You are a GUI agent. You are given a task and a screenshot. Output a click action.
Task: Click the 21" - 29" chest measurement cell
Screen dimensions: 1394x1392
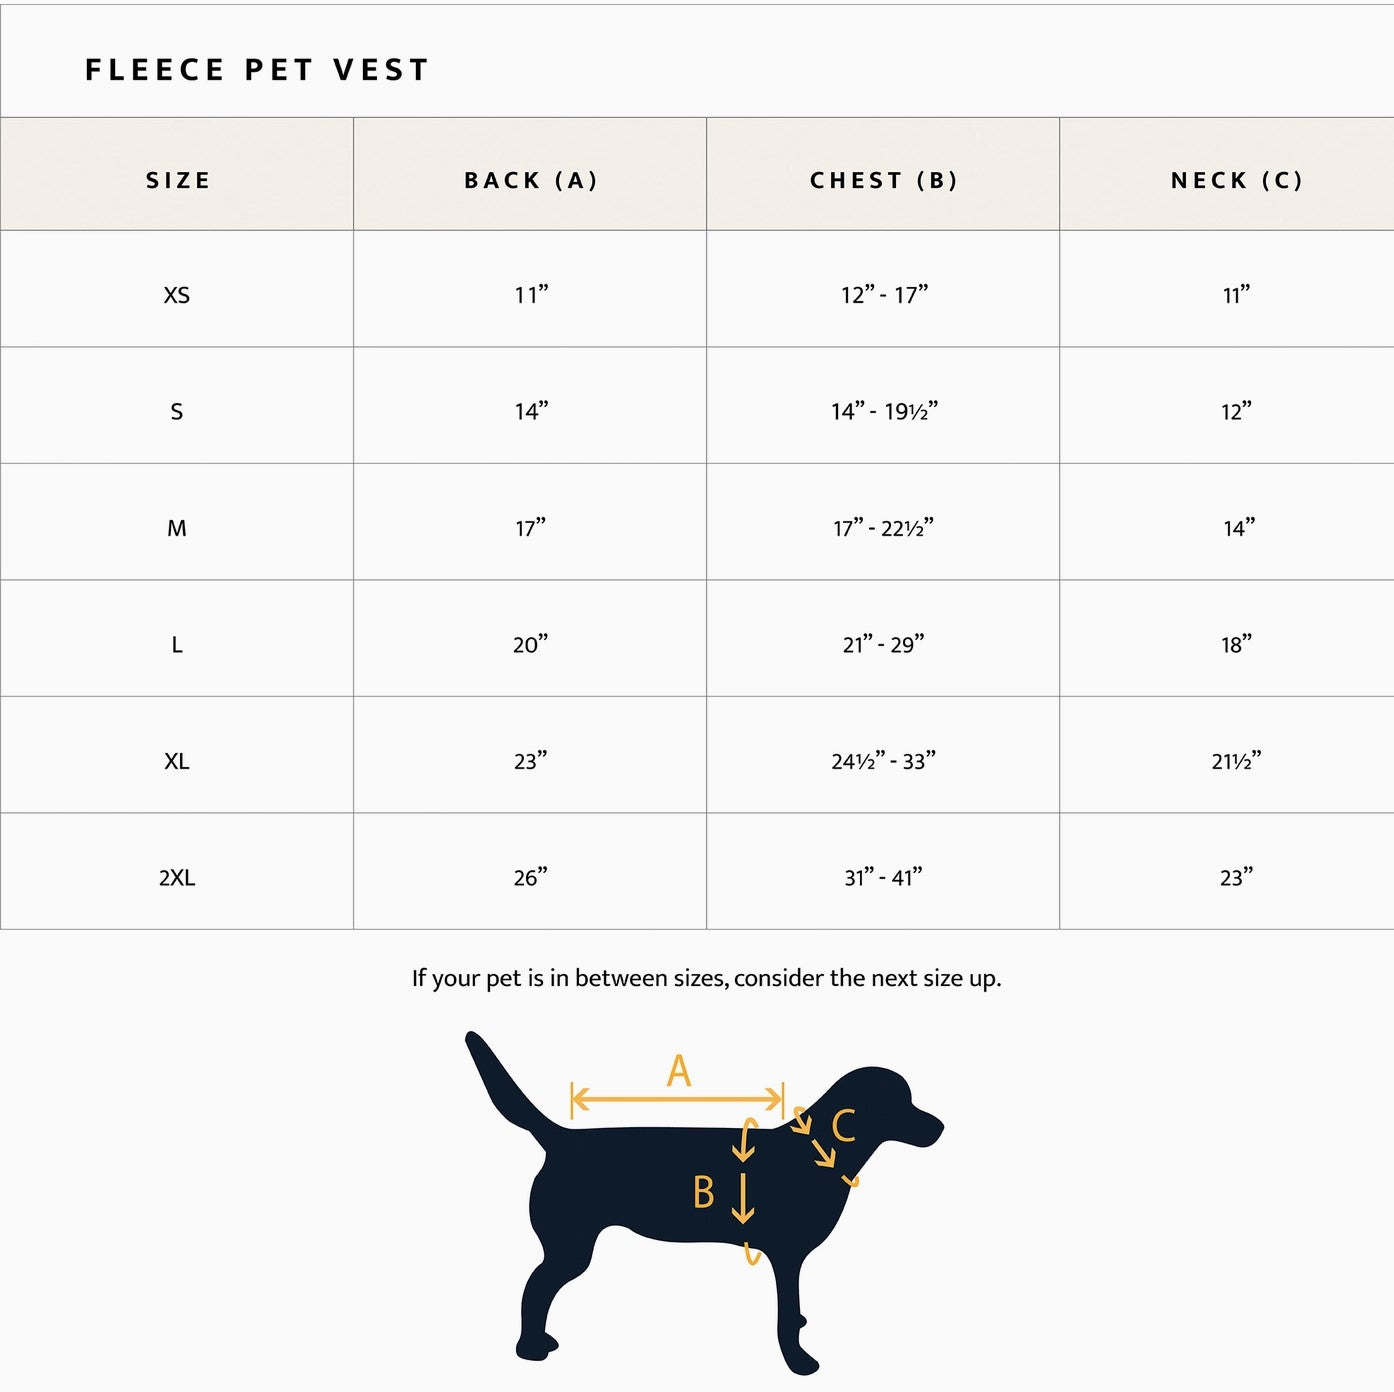(883, 645)
